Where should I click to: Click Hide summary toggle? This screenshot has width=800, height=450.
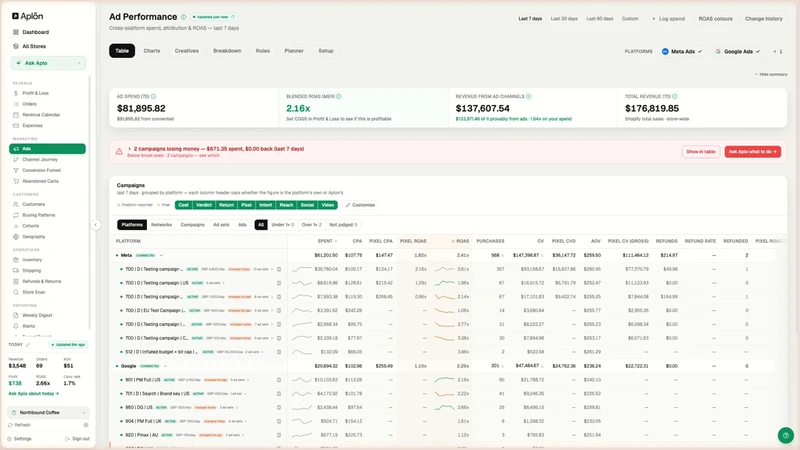tap(771, 74)
